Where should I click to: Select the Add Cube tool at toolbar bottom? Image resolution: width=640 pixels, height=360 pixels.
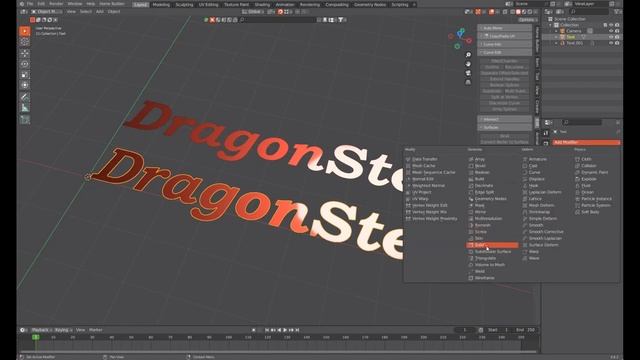[x=25, y=120]
